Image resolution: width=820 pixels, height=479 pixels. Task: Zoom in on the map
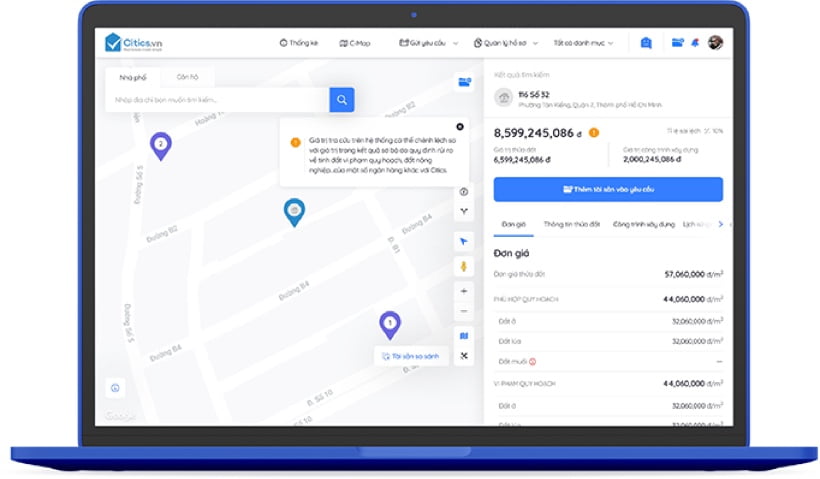(x=464, y=291)
